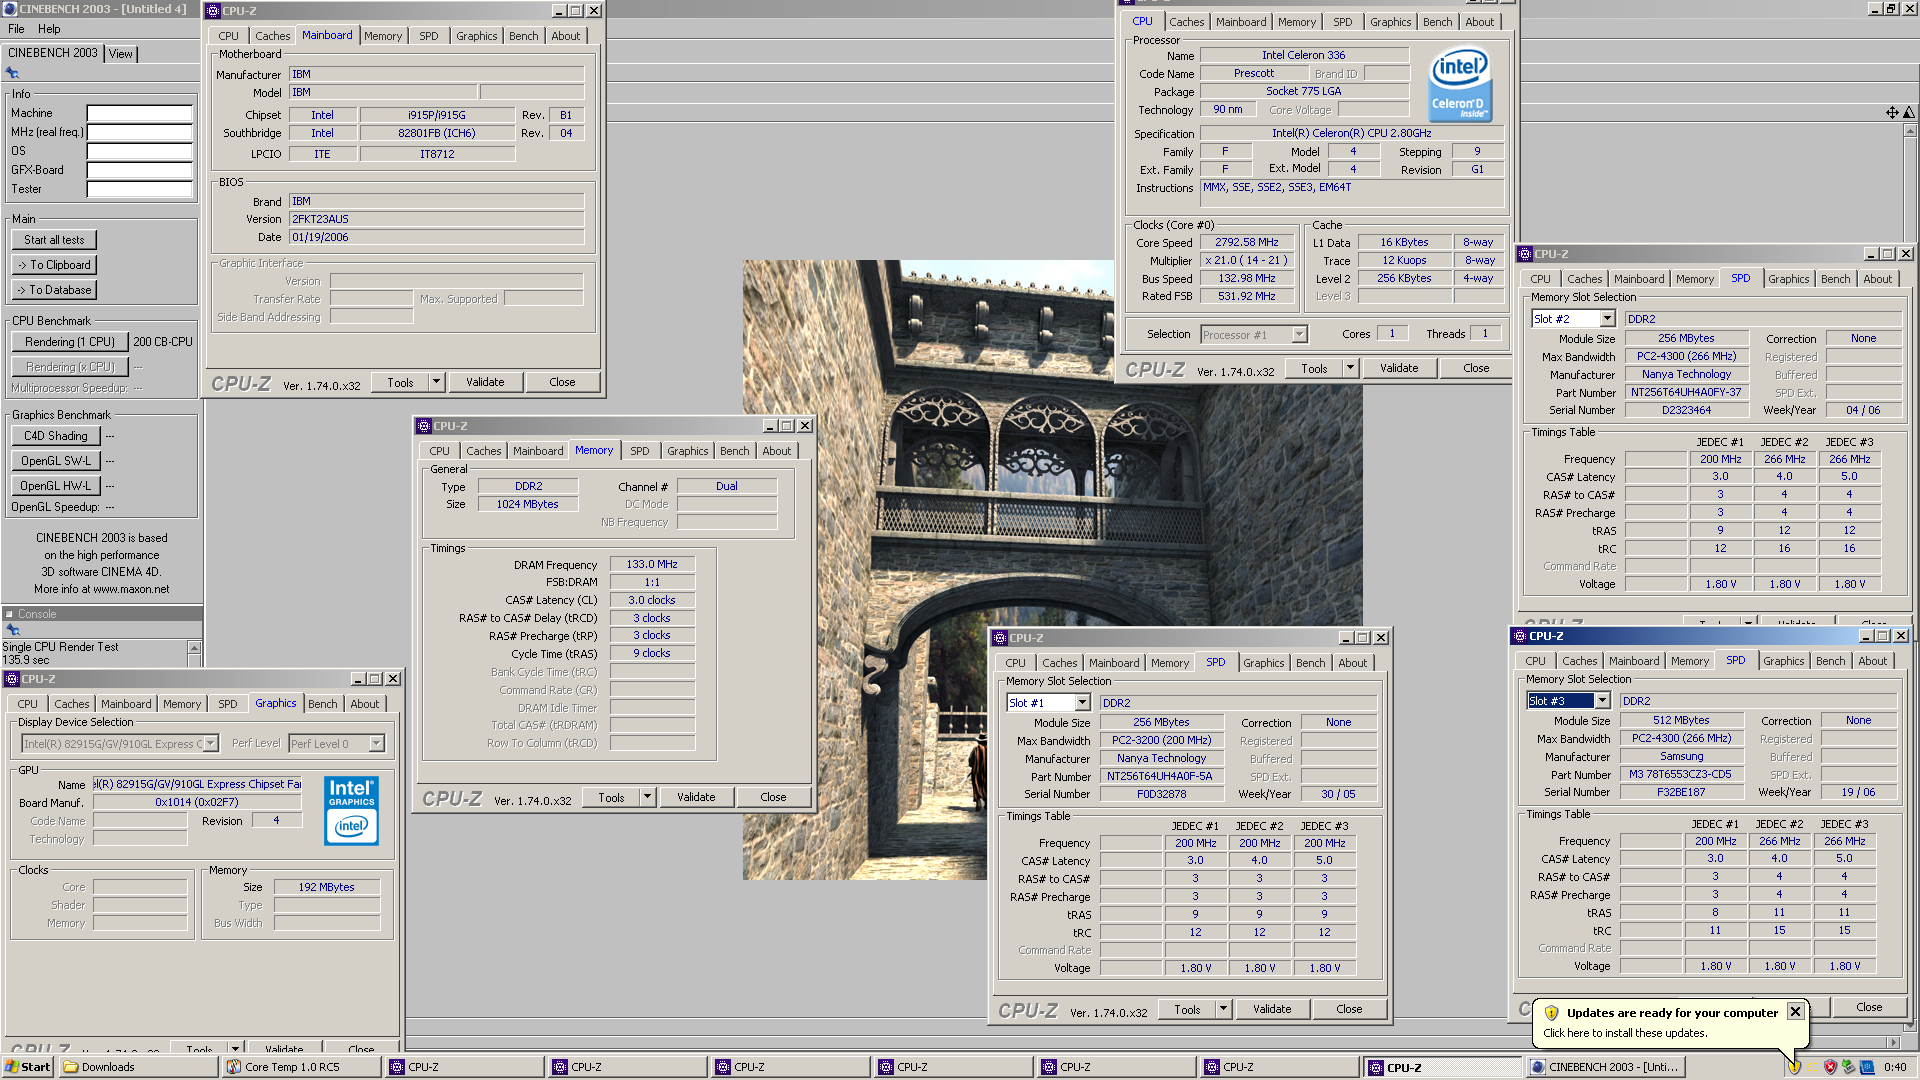The height and width of the screenshot is (1080, 1920).
Task: Click the move-view cross arrow icon in the CINEBENCH viewport
Action: (x=1891, y=113)
